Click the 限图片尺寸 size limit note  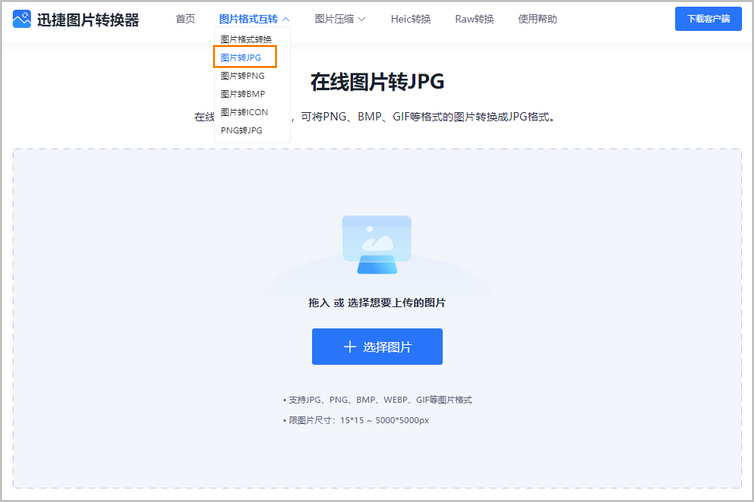356,420
